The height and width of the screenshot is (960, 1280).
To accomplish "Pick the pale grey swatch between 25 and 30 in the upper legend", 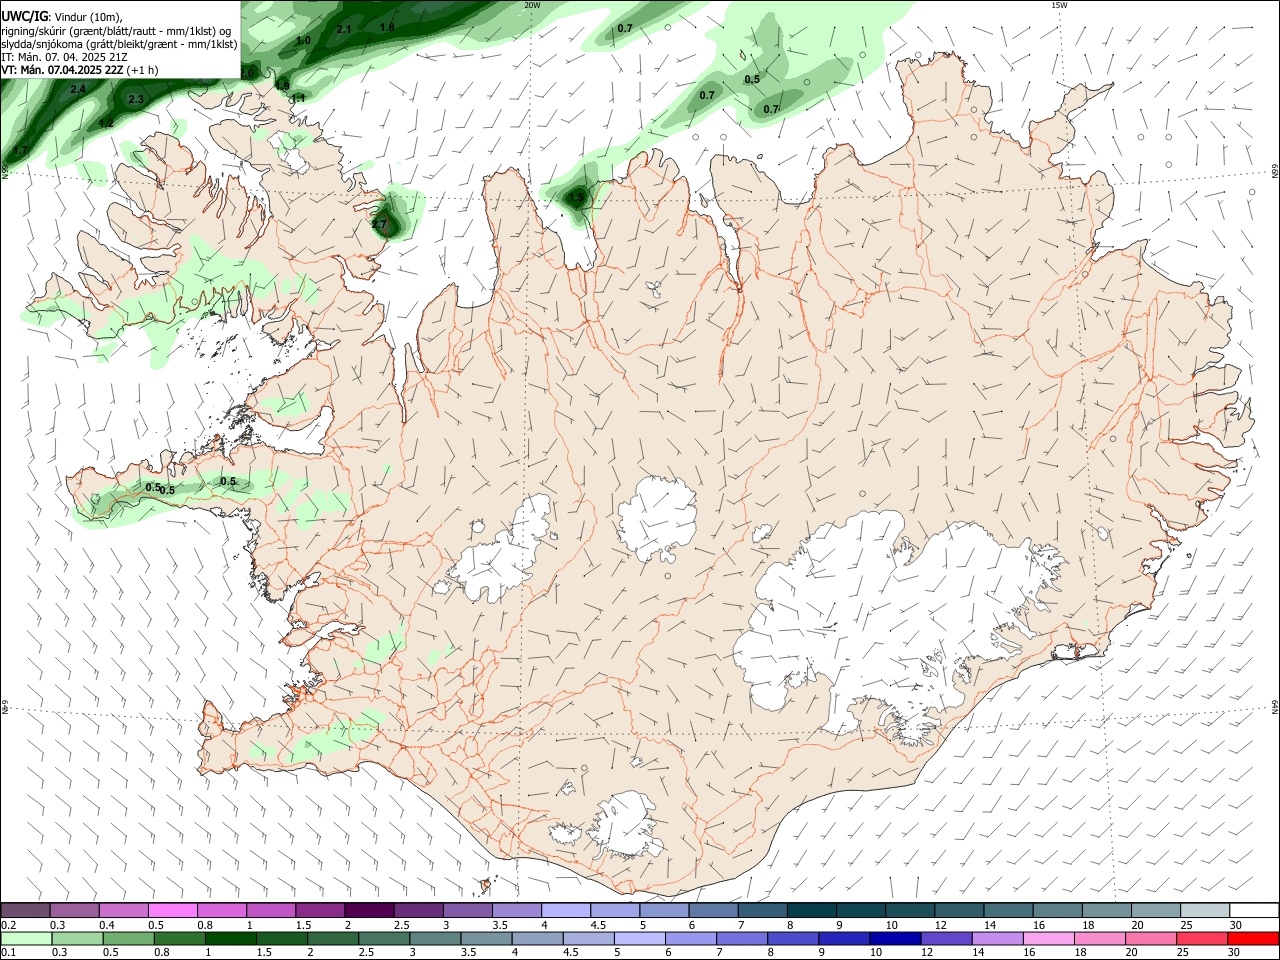I will point(1204,910).
